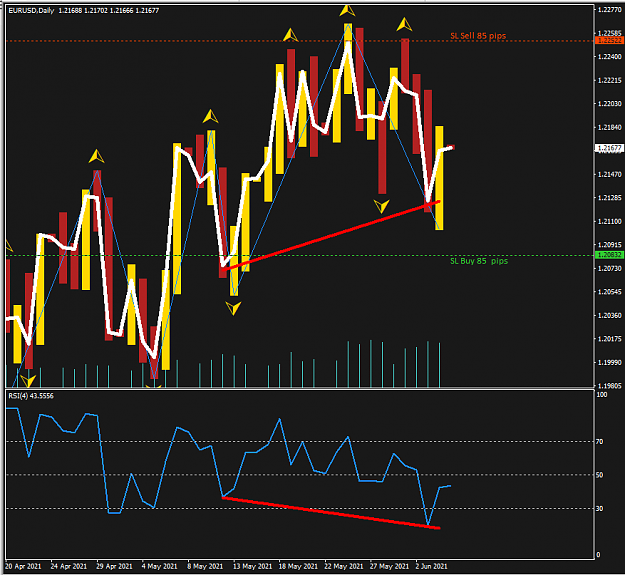Image resolution: width=625 pixels, height=575 pixels.
Task: Click the EURUSD,Daily chart title
Action: (x=31, y=10)
